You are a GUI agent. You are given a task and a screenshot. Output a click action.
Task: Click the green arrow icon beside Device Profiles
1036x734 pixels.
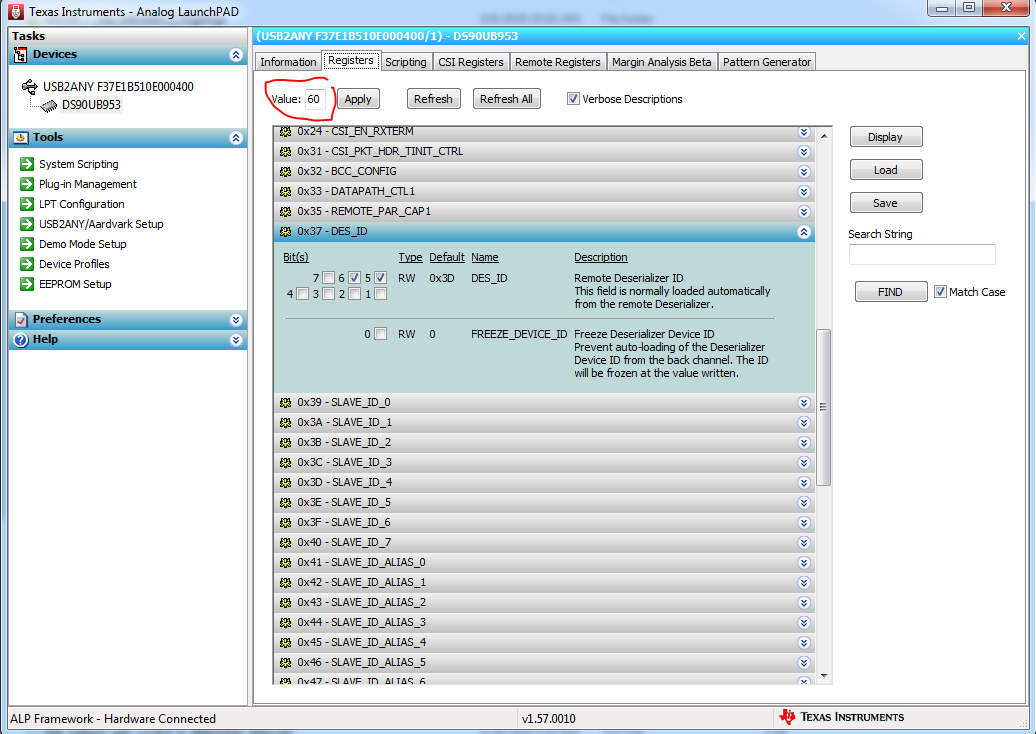pyautogui.click(x=26, y=264)
